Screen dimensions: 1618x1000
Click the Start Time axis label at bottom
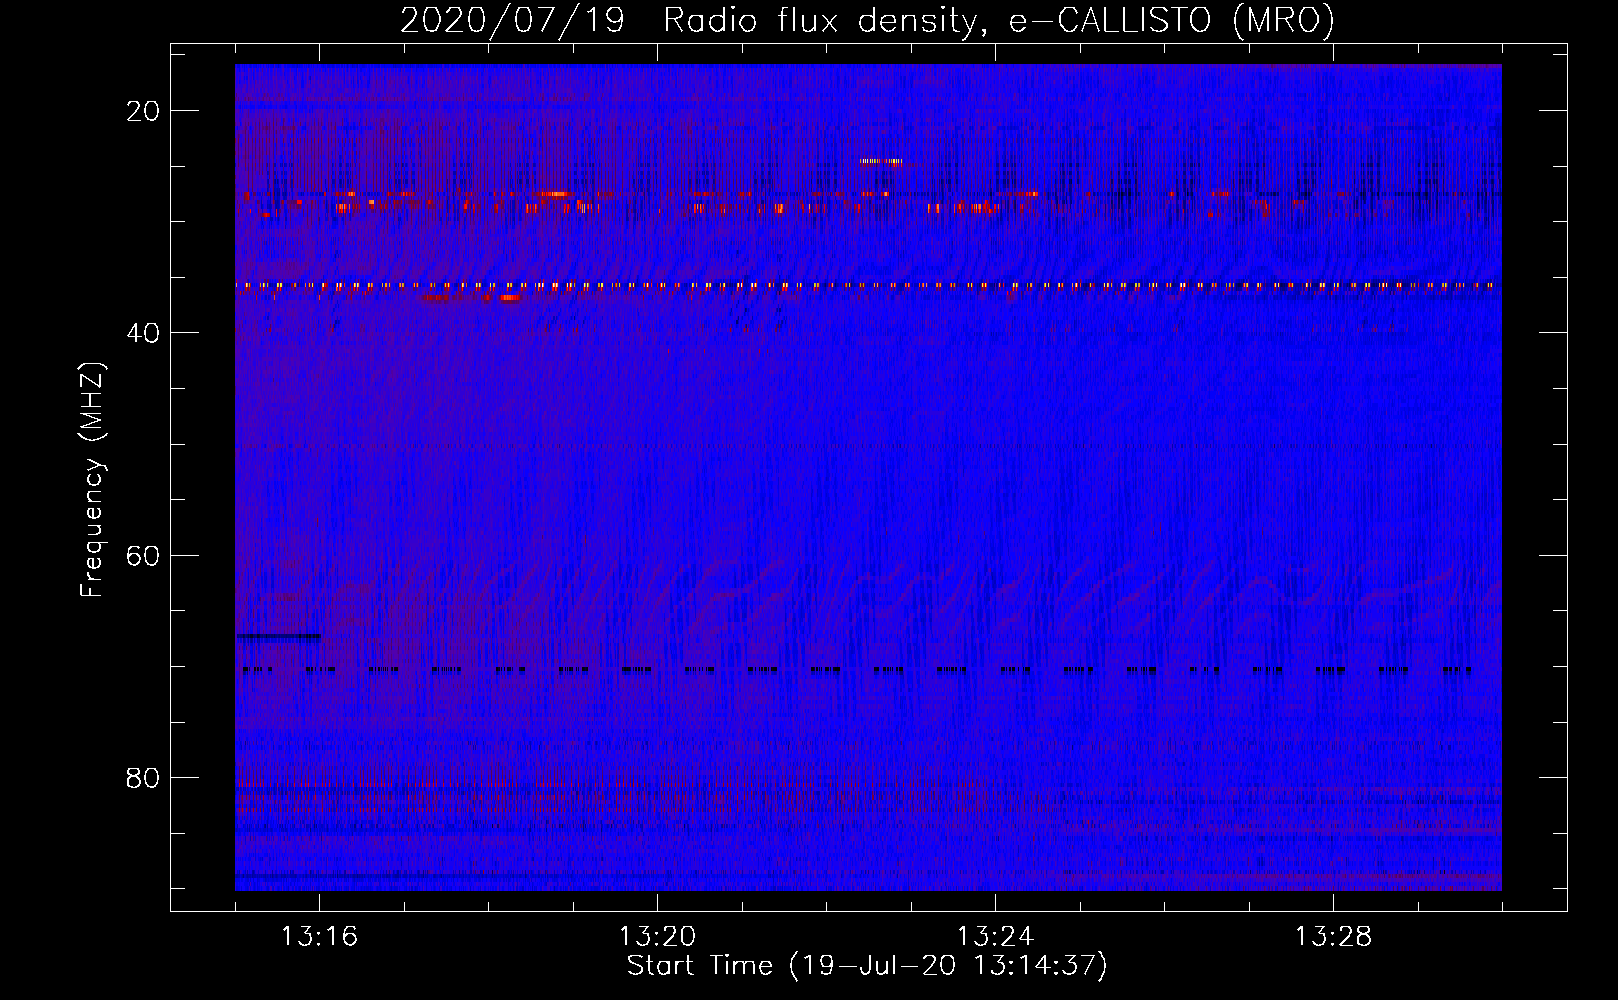click(x=867, y=966)
